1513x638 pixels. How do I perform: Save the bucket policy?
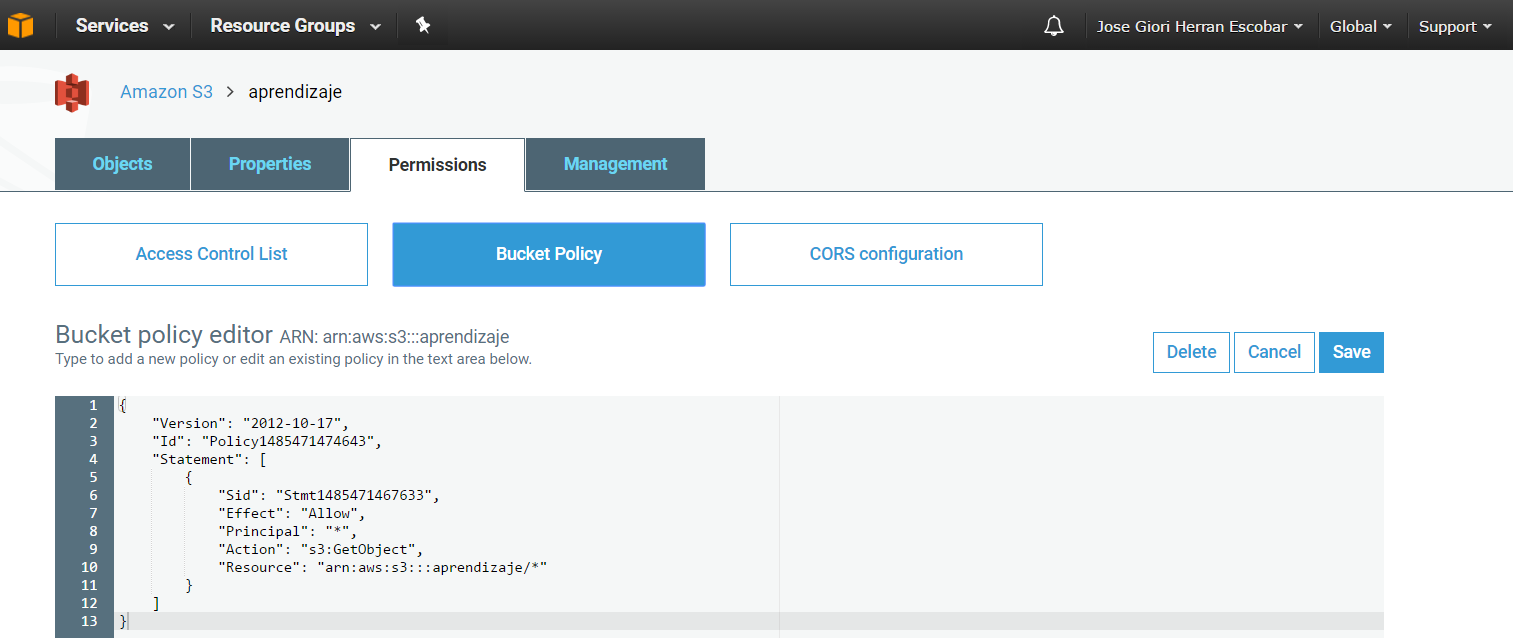(x=1351, y=352)
